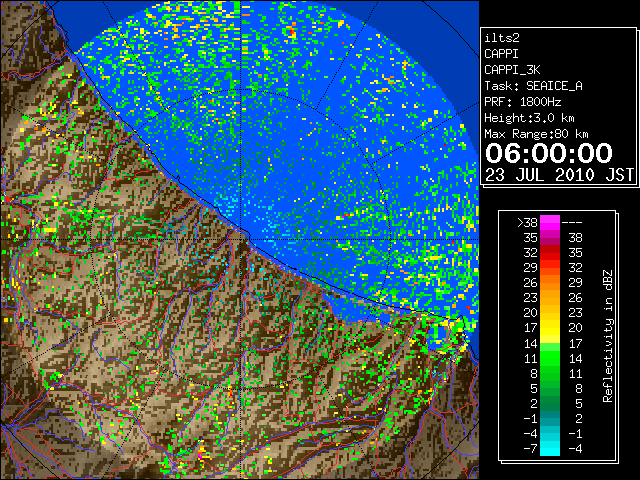The width and height of the screenshot is (640, 480).
Task: Click the 'Task: SEAICE_A' line
Action: (533, 86)
